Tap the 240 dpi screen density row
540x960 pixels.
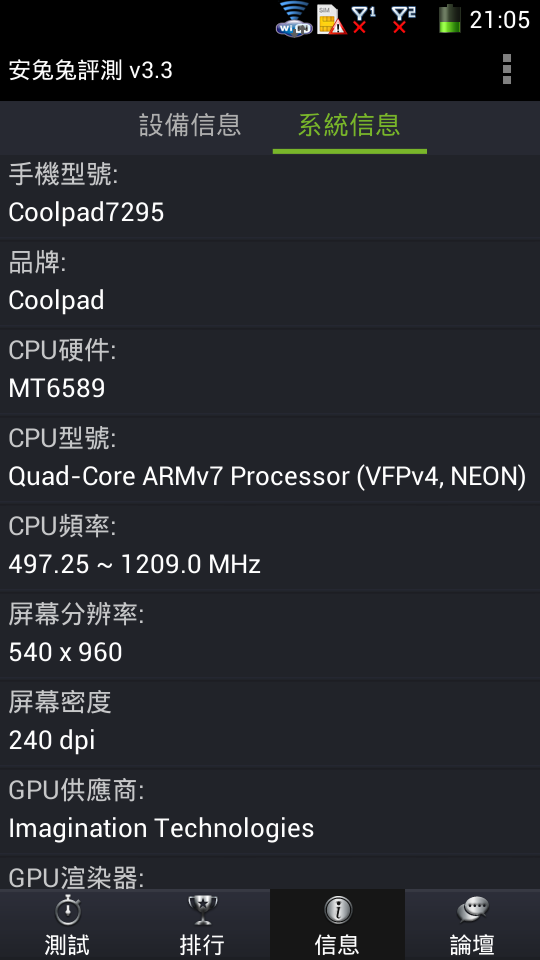click(x=270, y=722)
